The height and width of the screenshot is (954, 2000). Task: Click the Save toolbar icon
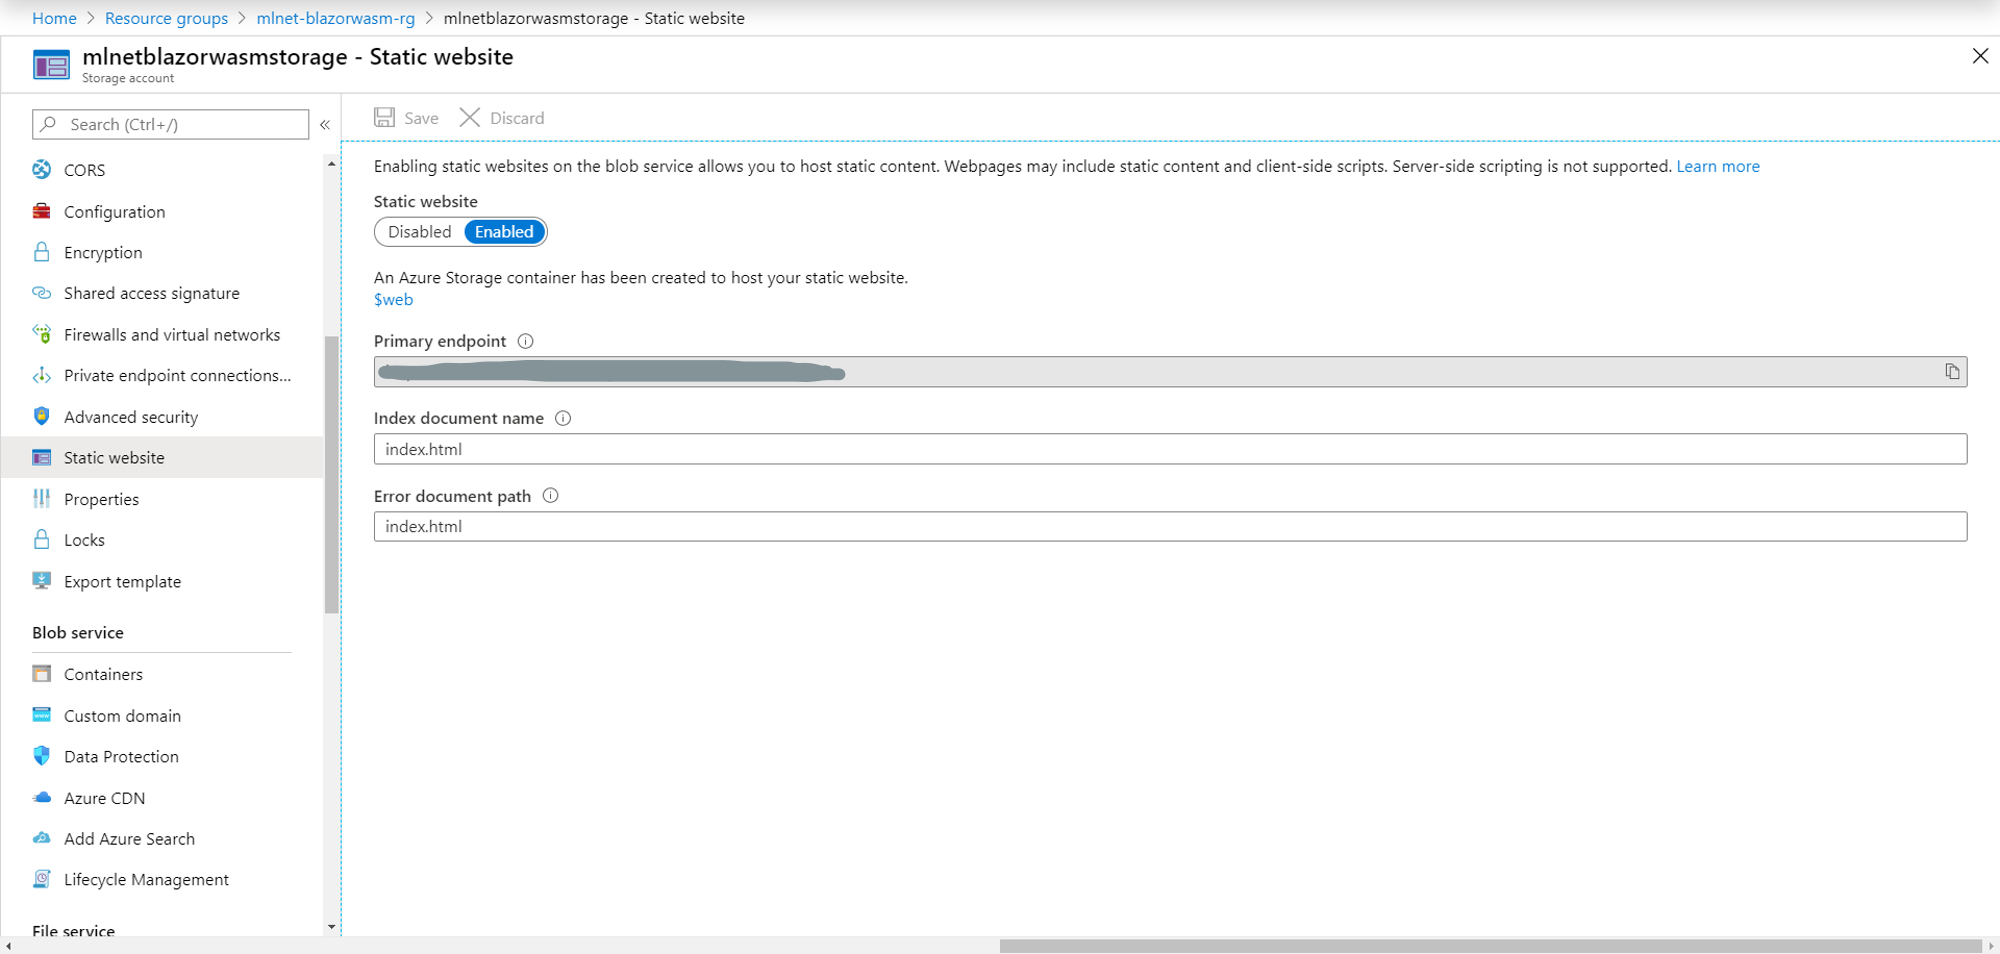pos(385,117)
